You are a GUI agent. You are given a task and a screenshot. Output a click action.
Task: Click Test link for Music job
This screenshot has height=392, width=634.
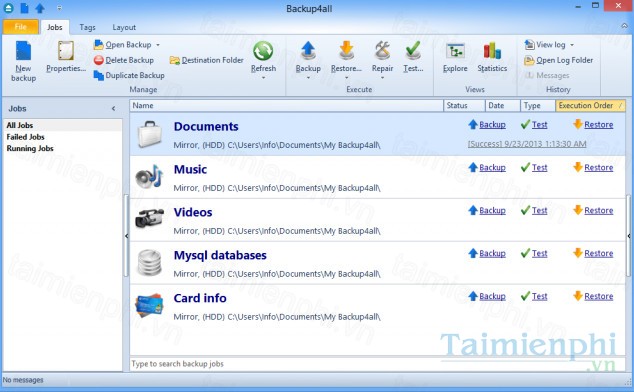(x=539, y=167)
